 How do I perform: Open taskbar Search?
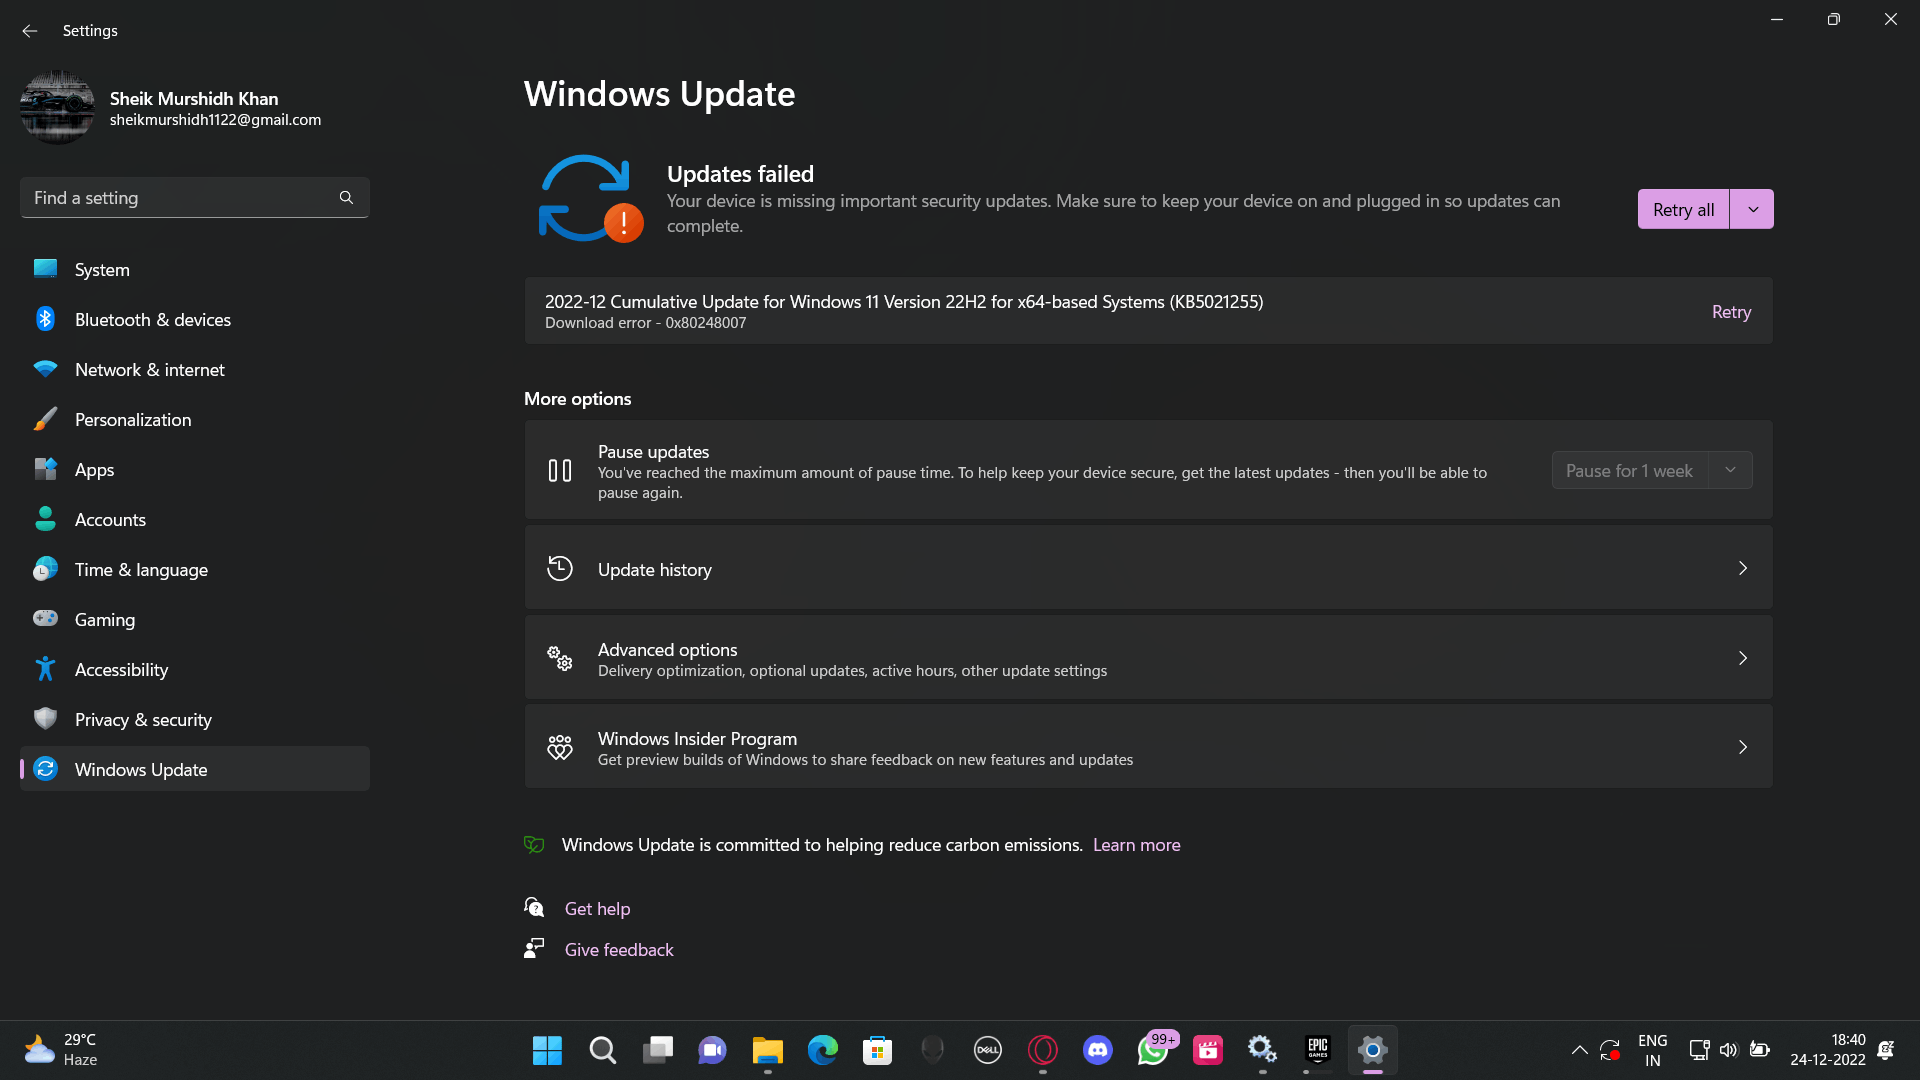602,1050
